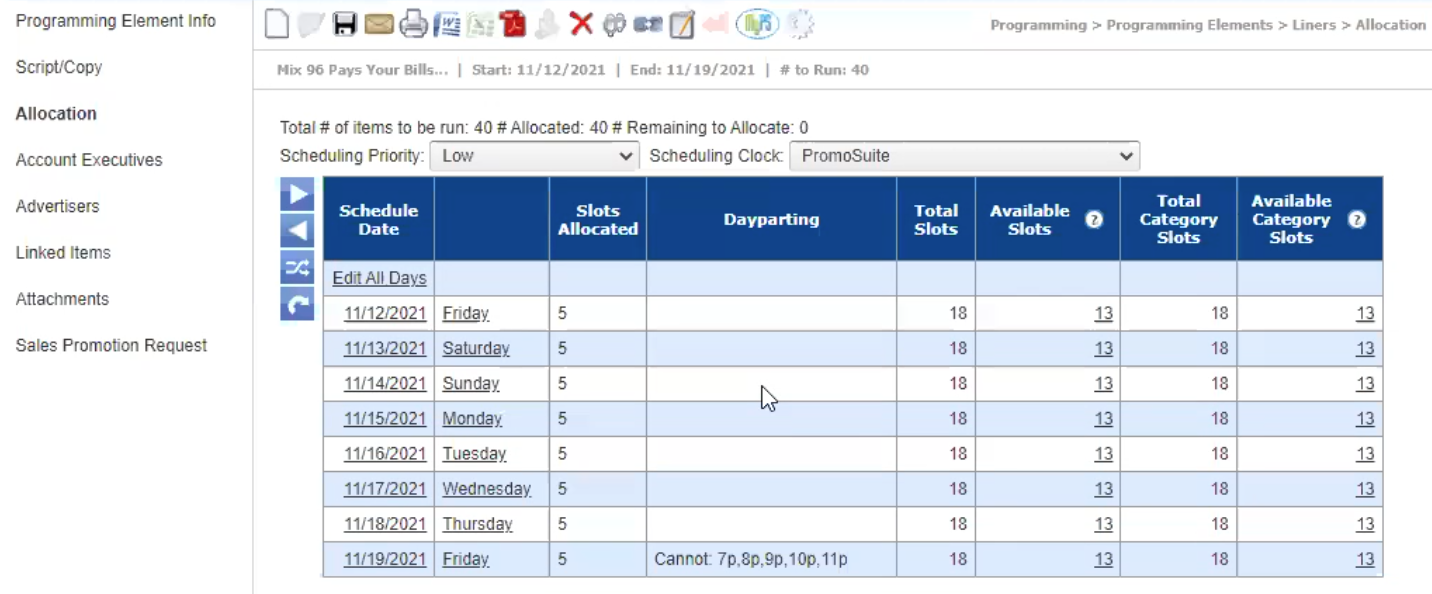
Task: Click Available Slots 13 in Monday row
Action: (x=1103, y=419)
